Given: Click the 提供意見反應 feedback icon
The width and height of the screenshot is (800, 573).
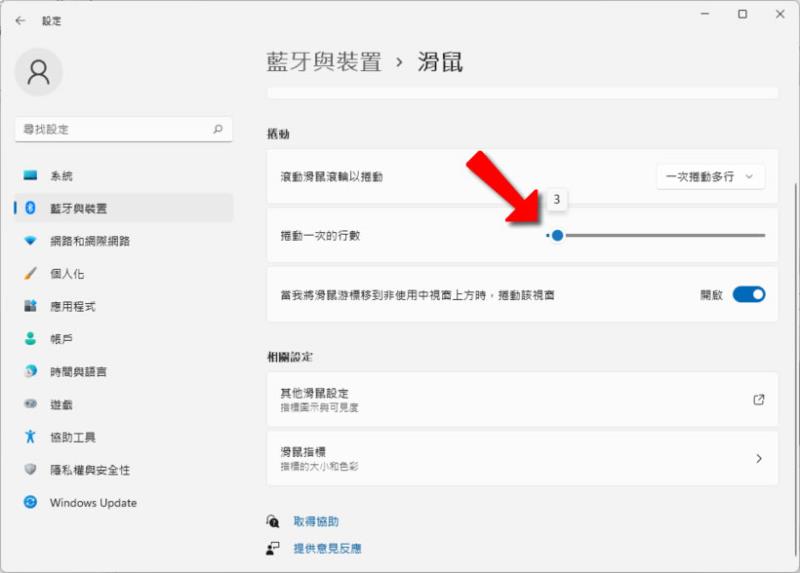Looking at the screenshot, I should [272, 549].
